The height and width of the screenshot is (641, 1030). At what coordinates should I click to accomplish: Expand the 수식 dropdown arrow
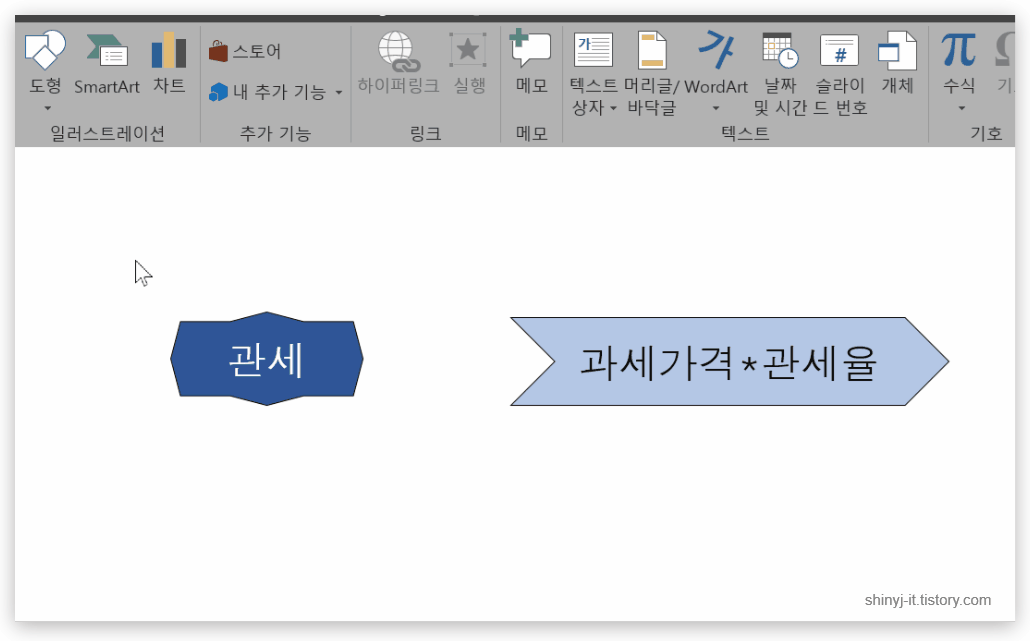point(962,108)
